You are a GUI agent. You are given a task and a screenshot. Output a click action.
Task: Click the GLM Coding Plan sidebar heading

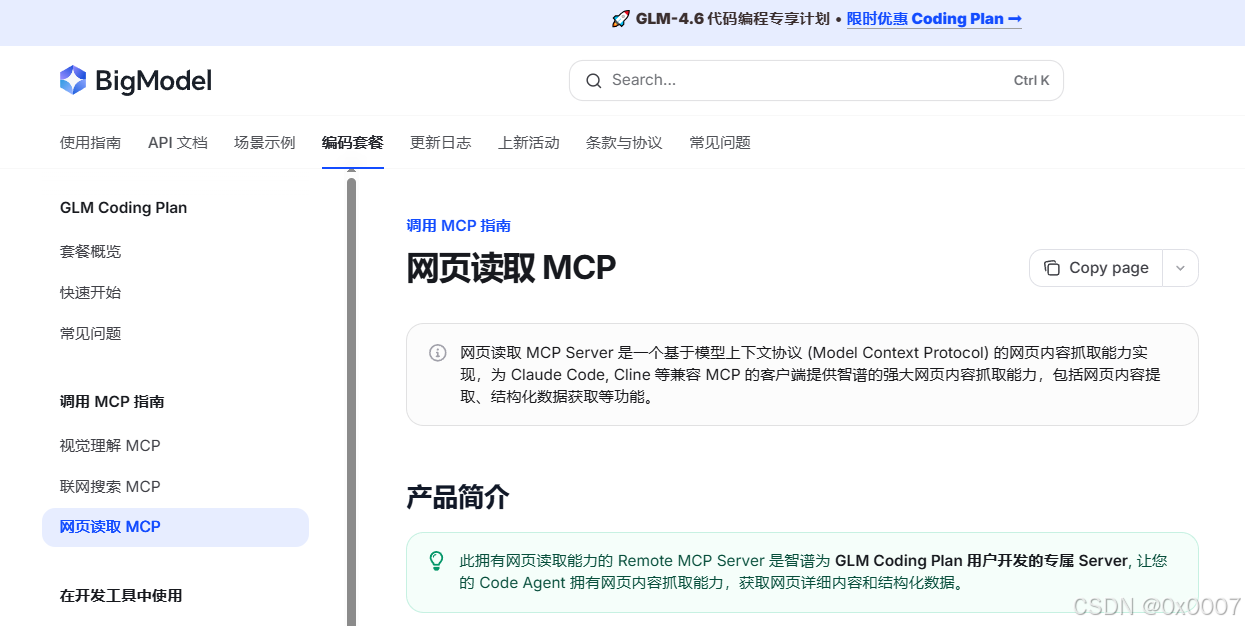124,208
